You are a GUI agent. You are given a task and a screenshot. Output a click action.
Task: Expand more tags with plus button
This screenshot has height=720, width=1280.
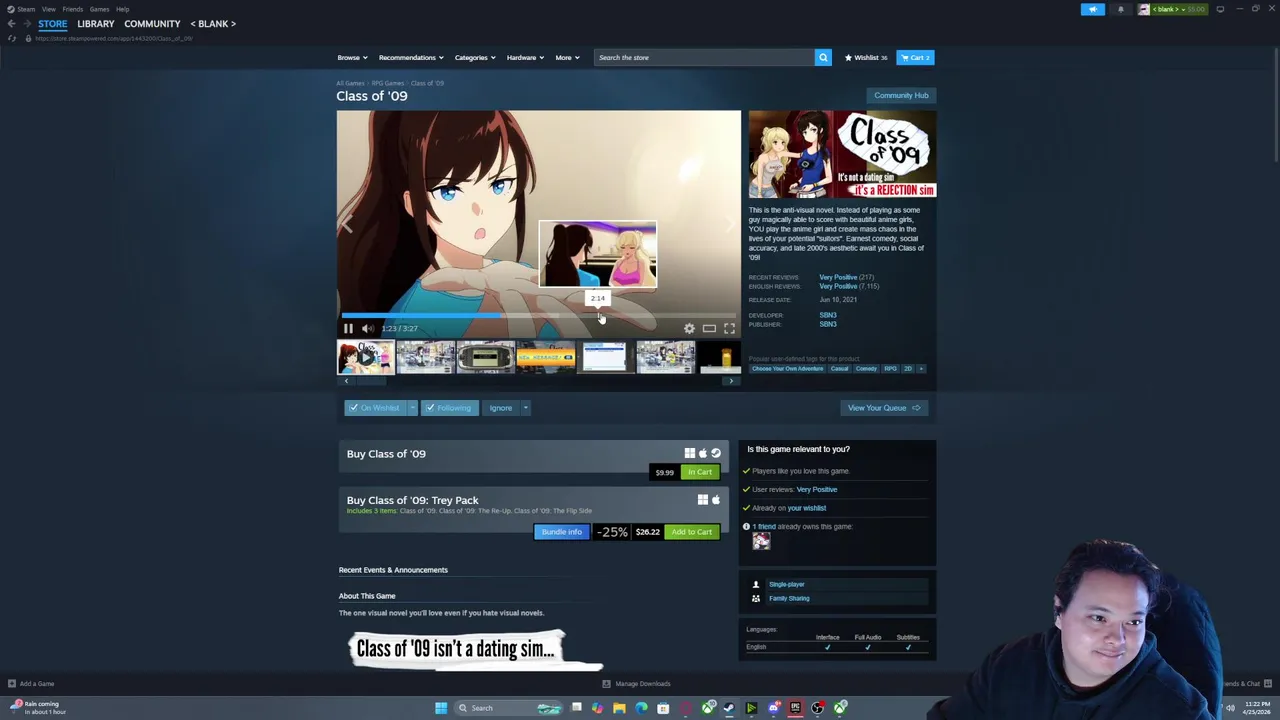921,368
